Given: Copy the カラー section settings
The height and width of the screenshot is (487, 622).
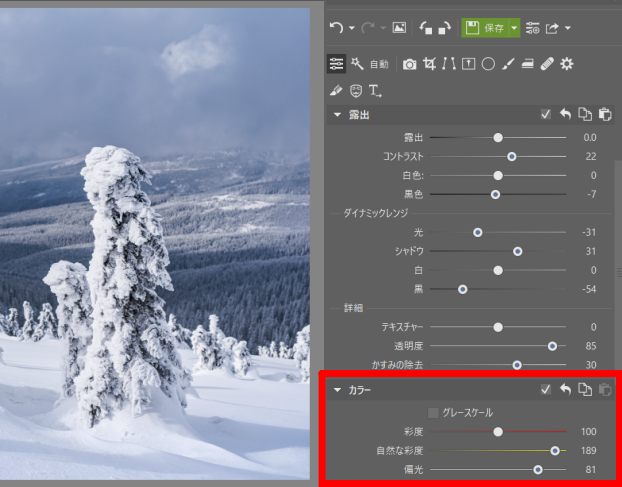Looking at the screenshot, I should (585, 389).
